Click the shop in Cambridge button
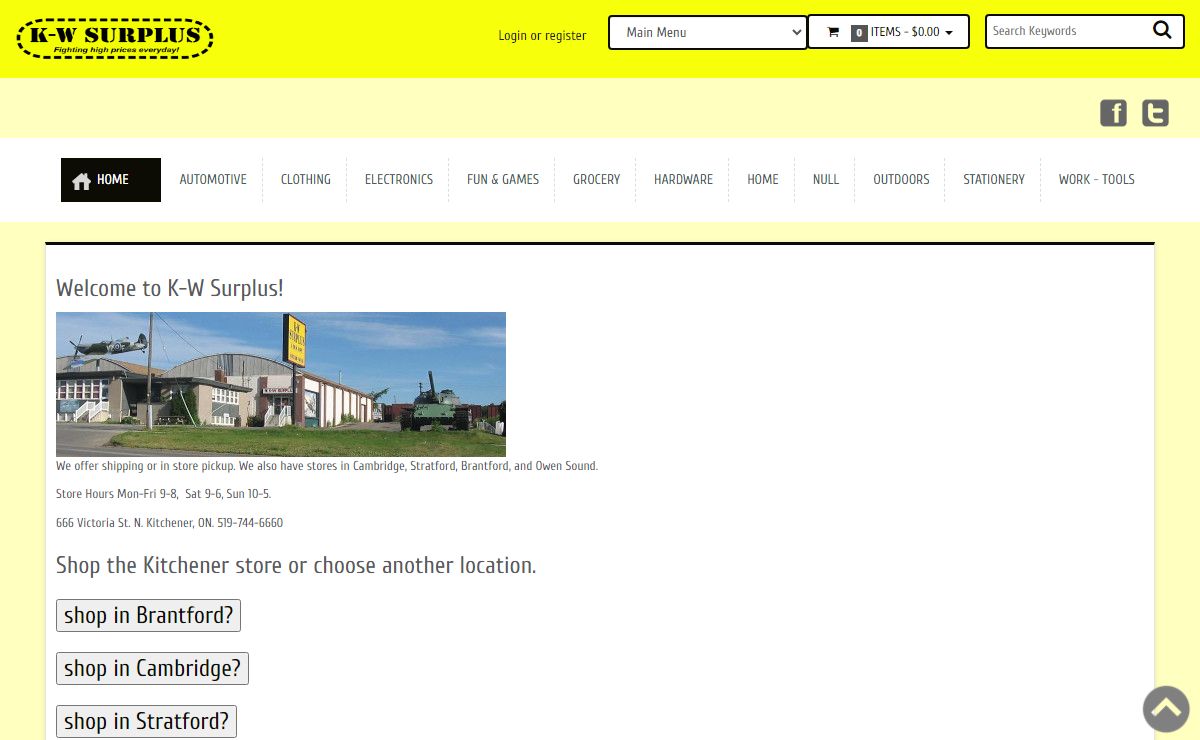 (x=152, y=669)
